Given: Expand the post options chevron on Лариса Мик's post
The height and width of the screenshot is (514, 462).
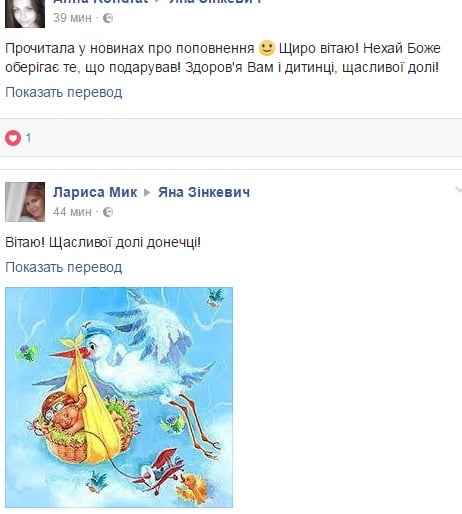Looking at the screenshot, I should pos(458,190).
